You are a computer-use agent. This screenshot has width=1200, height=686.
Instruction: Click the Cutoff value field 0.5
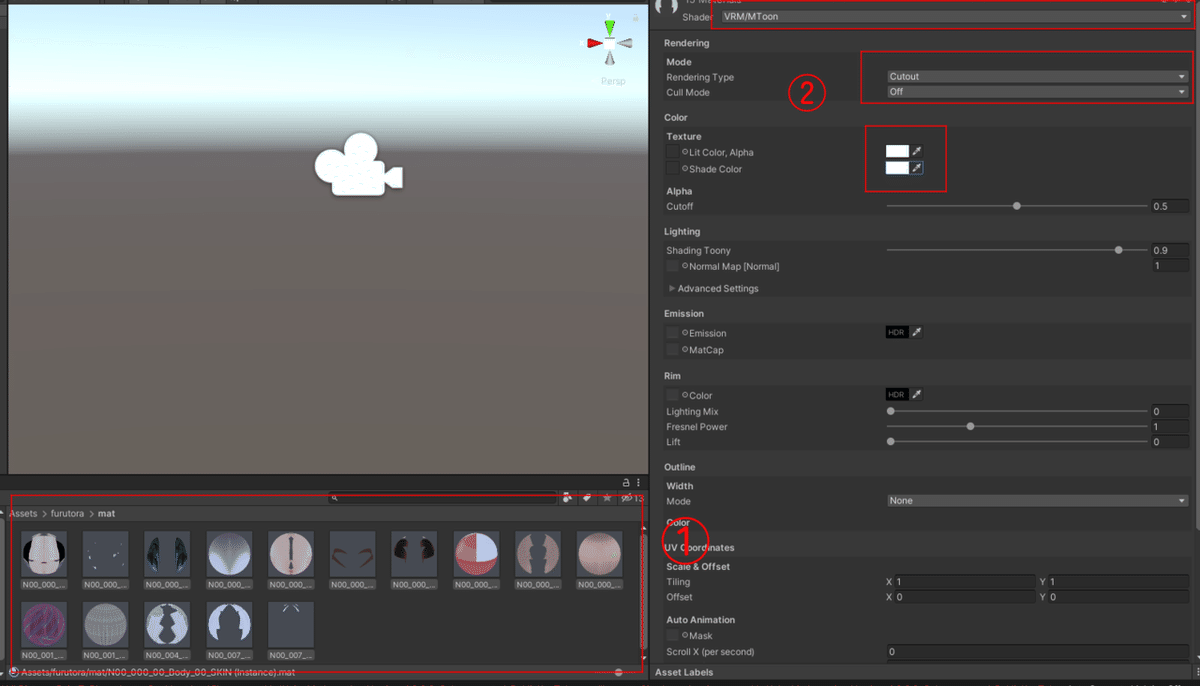[x=1169, y=206]
